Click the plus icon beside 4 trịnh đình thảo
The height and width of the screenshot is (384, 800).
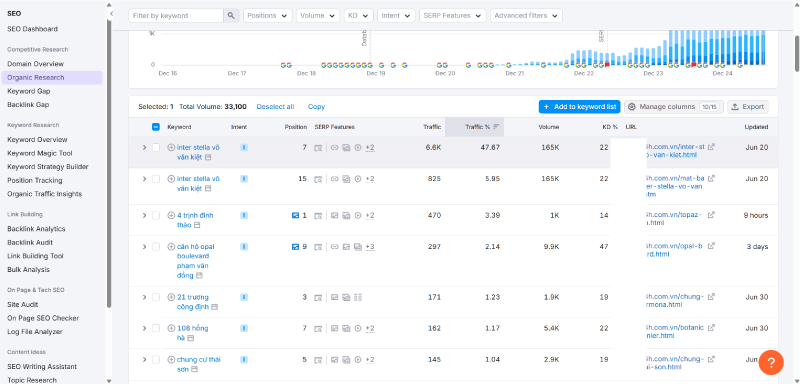[x=171, y=215]
